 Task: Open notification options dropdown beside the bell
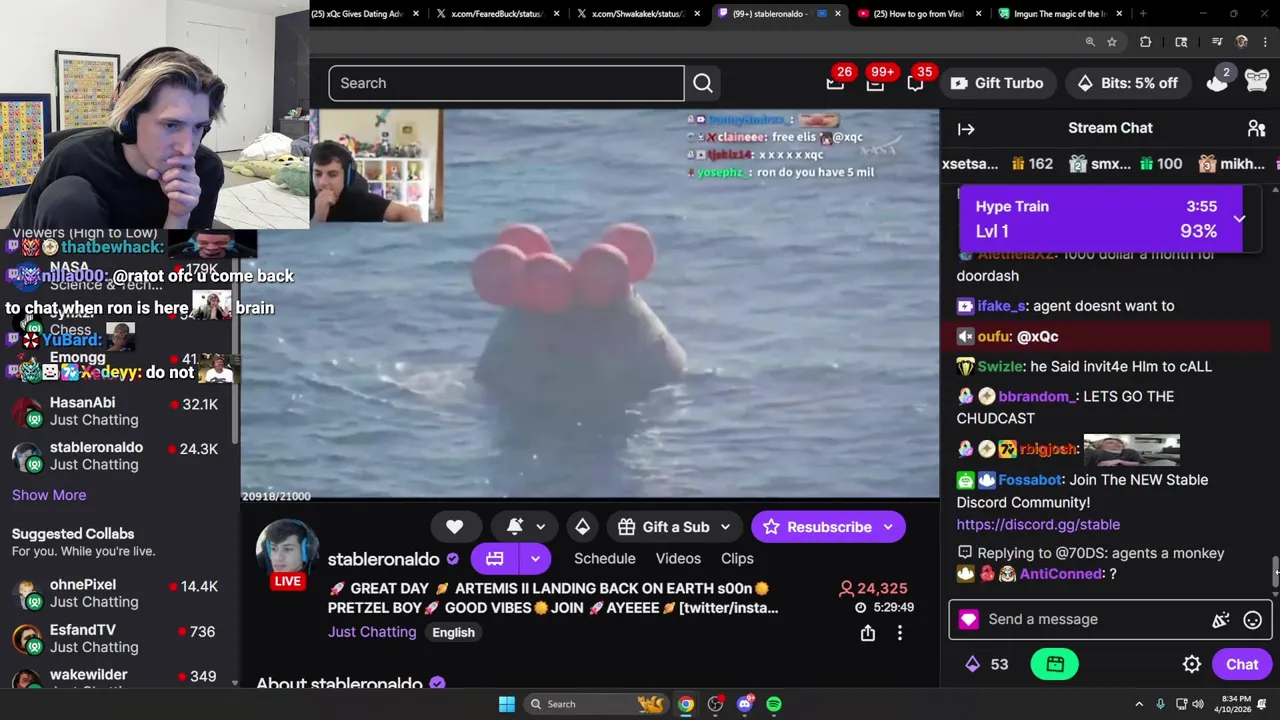[x=540, y=527]
